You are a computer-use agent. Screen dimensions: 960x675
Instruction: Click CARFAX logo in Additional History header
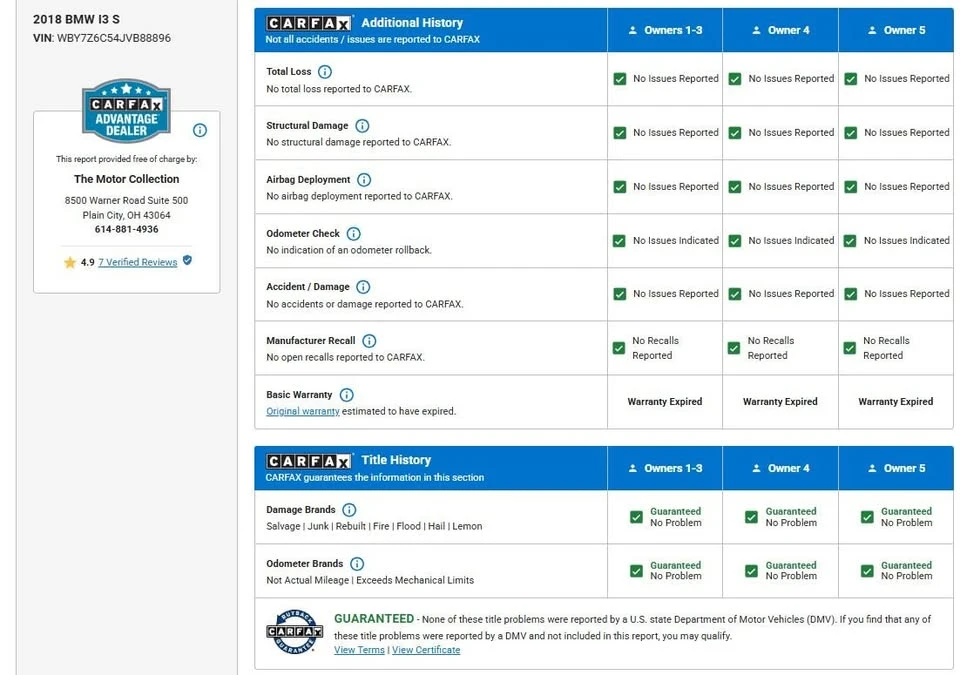[309, 23]
